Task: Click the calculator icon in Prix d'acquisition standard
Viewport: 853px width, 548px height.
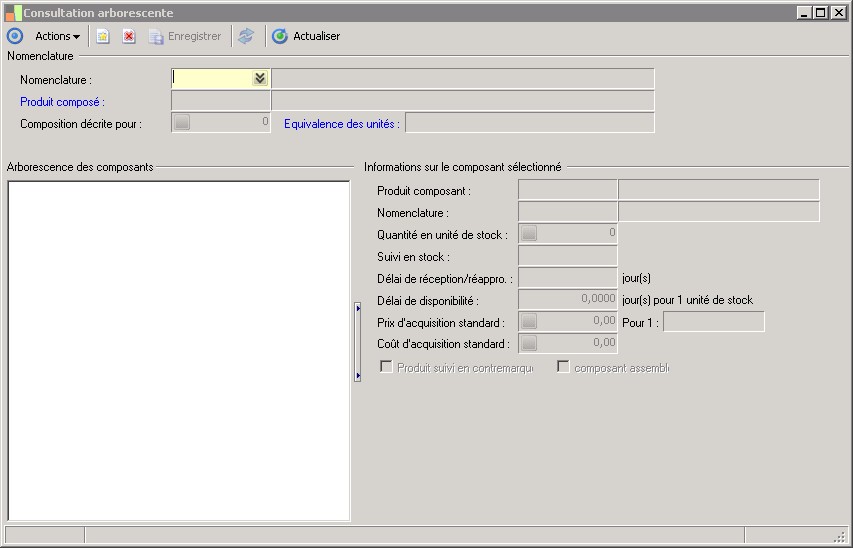Action: [528, 322]
